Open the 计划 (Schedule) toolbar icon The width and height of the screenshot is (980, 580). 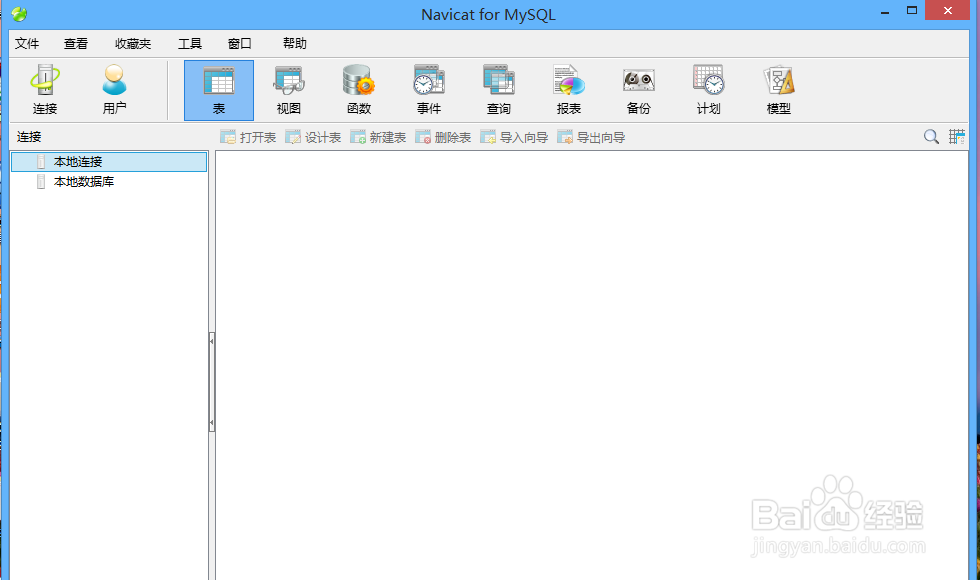[x=709, y=90]
